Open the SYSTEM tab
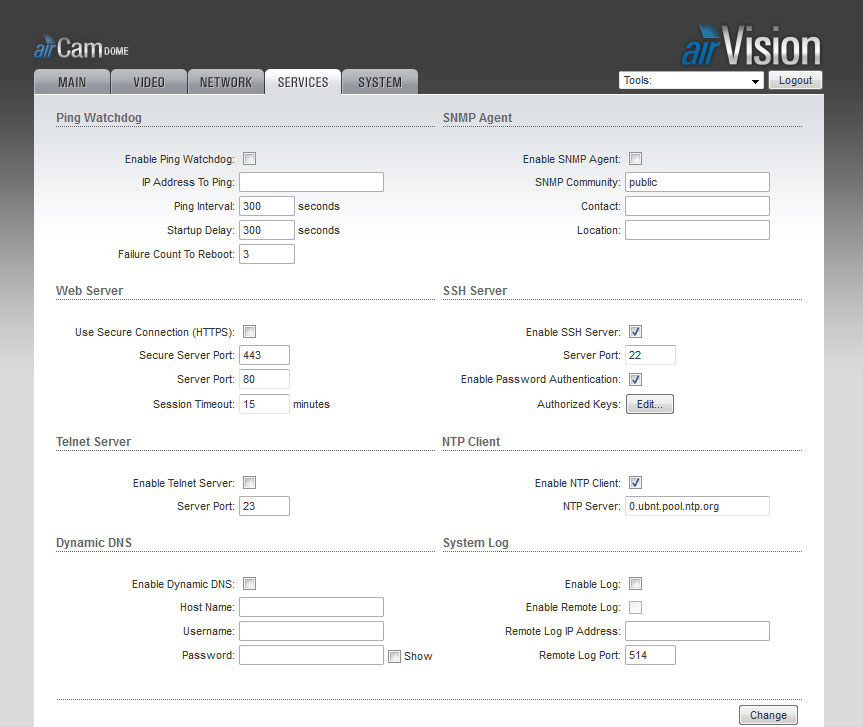The height and width of the screenshot is (727, 863). 379,81
